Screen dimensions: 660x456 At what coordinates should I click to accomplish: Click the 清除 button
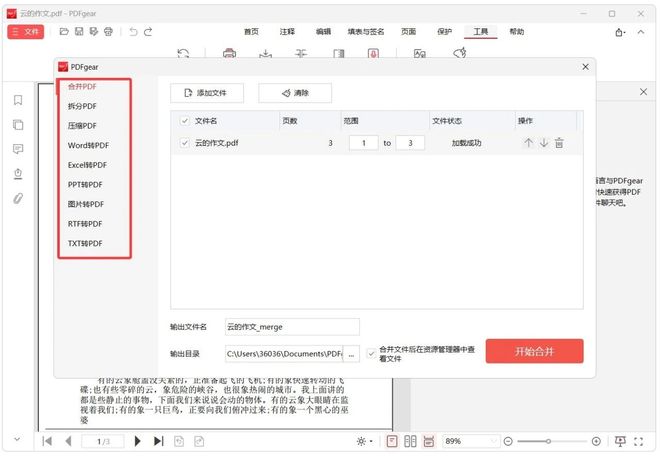295,93
